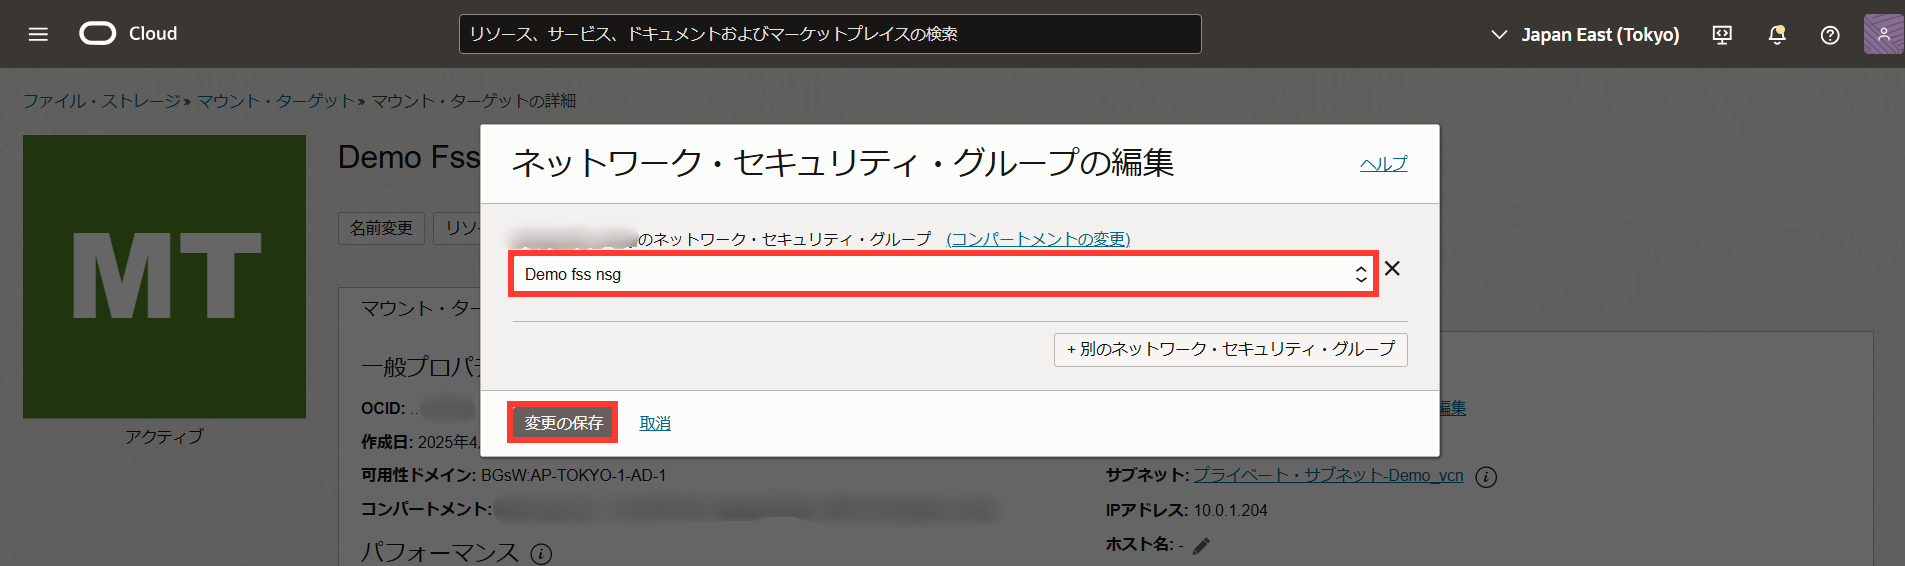Open the user profile avatar menu
This screenshot has width=1905, height=566.
1883,34
